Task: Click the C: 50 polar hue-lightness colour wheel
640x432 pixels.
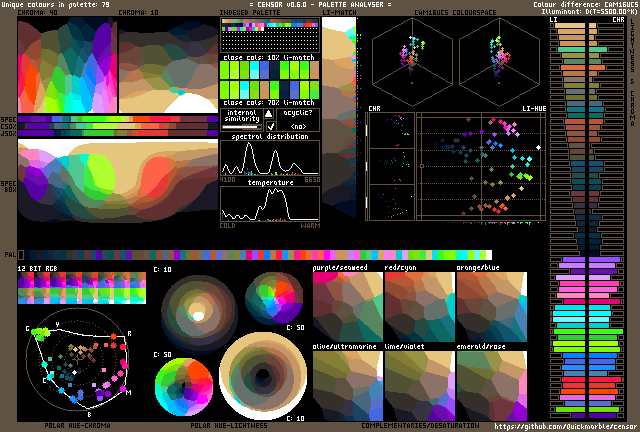Action: coord(186,386)
